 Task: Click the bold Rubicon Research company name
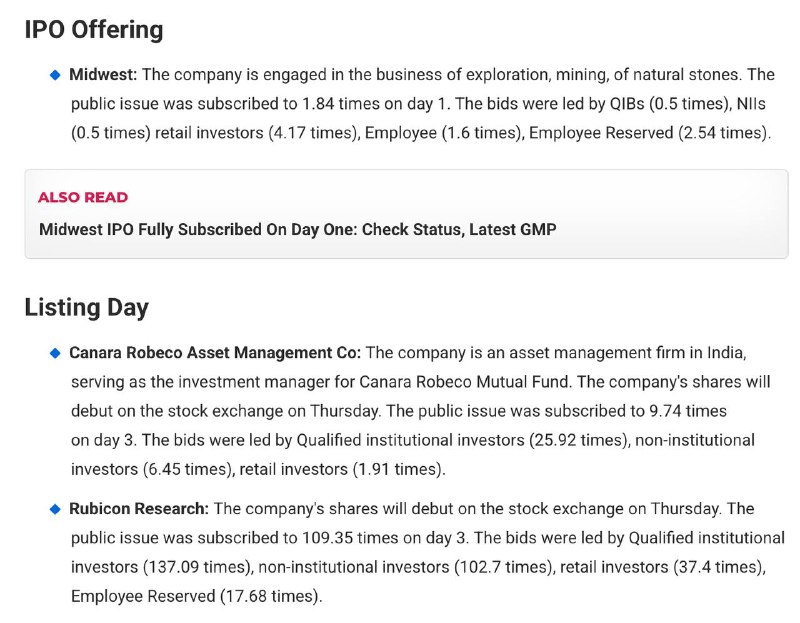point(139,509)
